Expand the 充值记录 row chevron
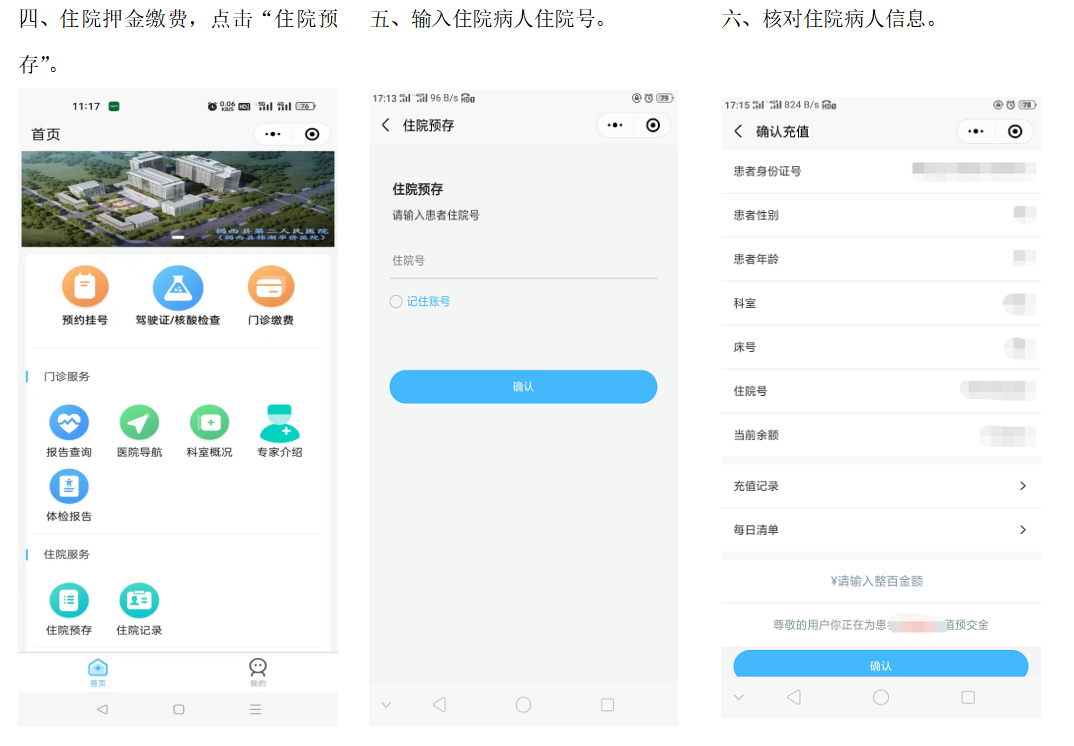The width and height of the screenshot is (1074, 746). click(x=1022, y=486)
